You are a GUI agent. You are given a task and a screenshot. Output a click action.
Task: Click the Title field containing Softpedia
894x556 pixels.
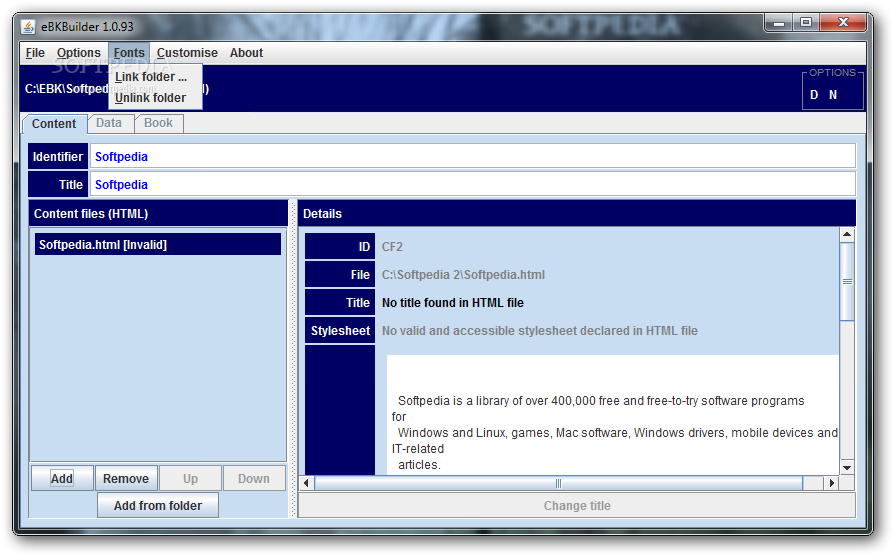pos(473,184)
